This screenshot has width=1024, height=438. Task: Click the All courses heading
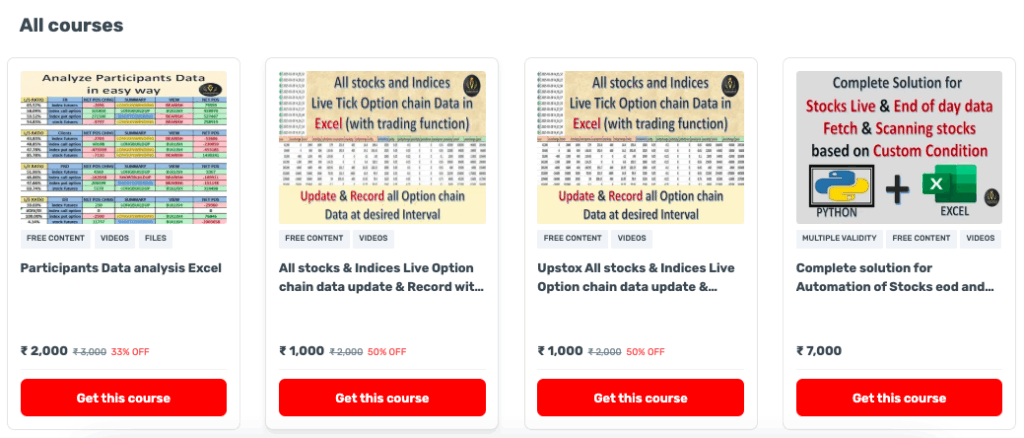tap(71, 25)
